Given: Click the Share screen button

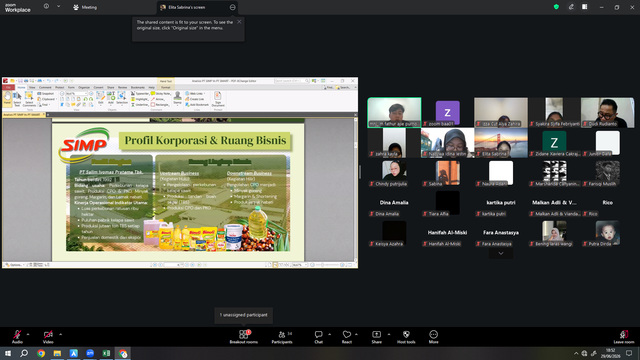Looking at the screenshot, I should pos(376,337).
